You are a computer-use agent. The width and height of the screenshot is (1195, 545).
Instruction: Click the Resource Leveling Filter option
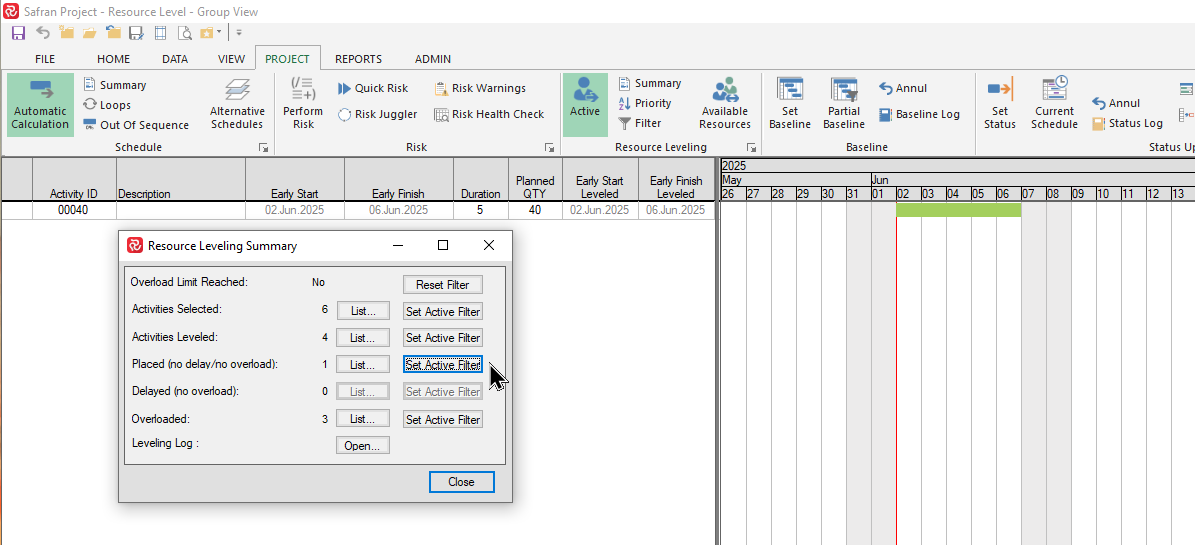coord(639,123)
